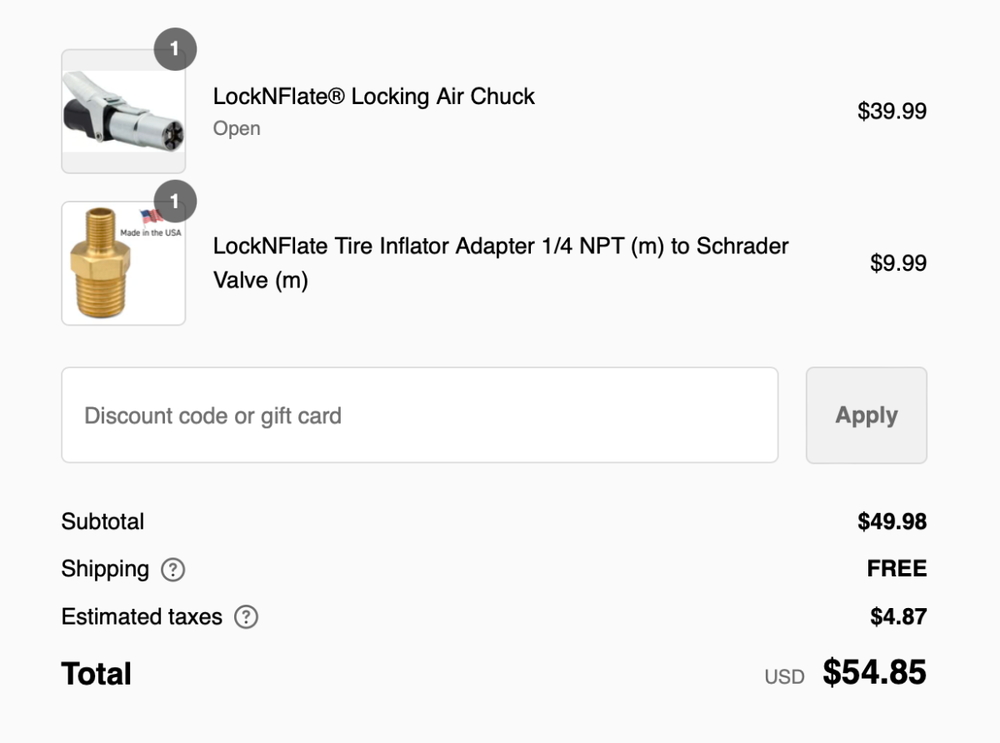Click the $54.85 total amount
1000x743 pixels.
pyautogui.click(x=874, y=673)
